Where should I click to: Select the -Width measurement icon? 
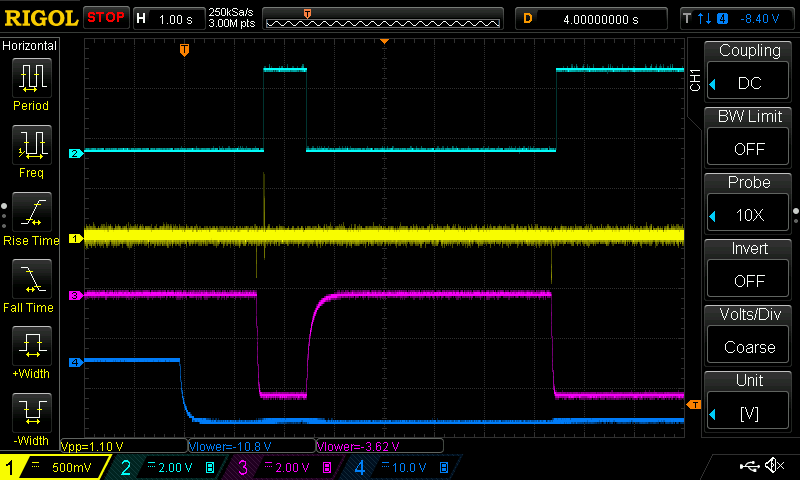point(32,413)
